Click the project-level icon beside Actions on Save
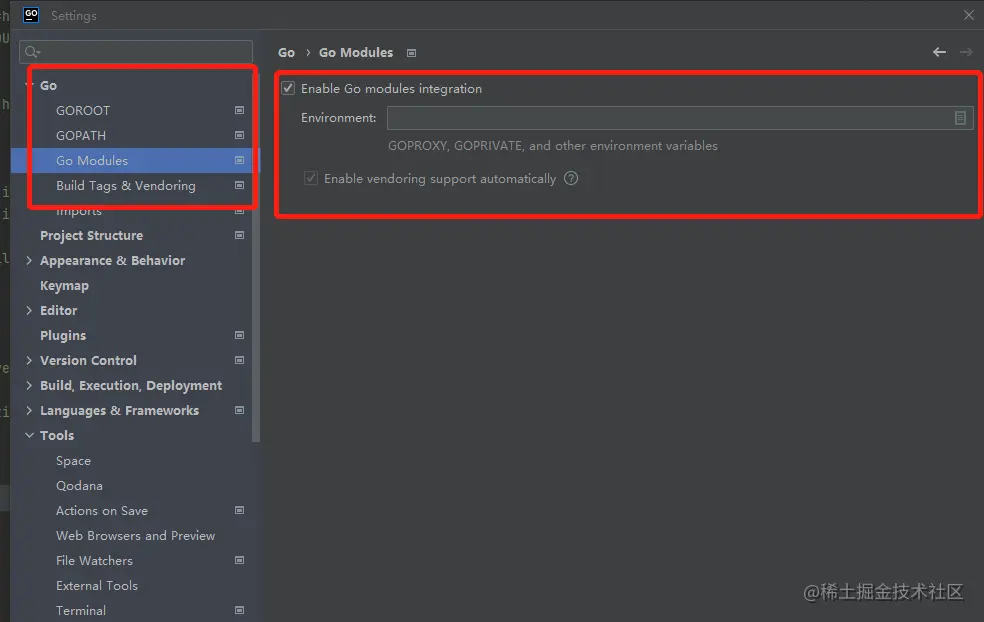984x622 pixels. [239, 510]
